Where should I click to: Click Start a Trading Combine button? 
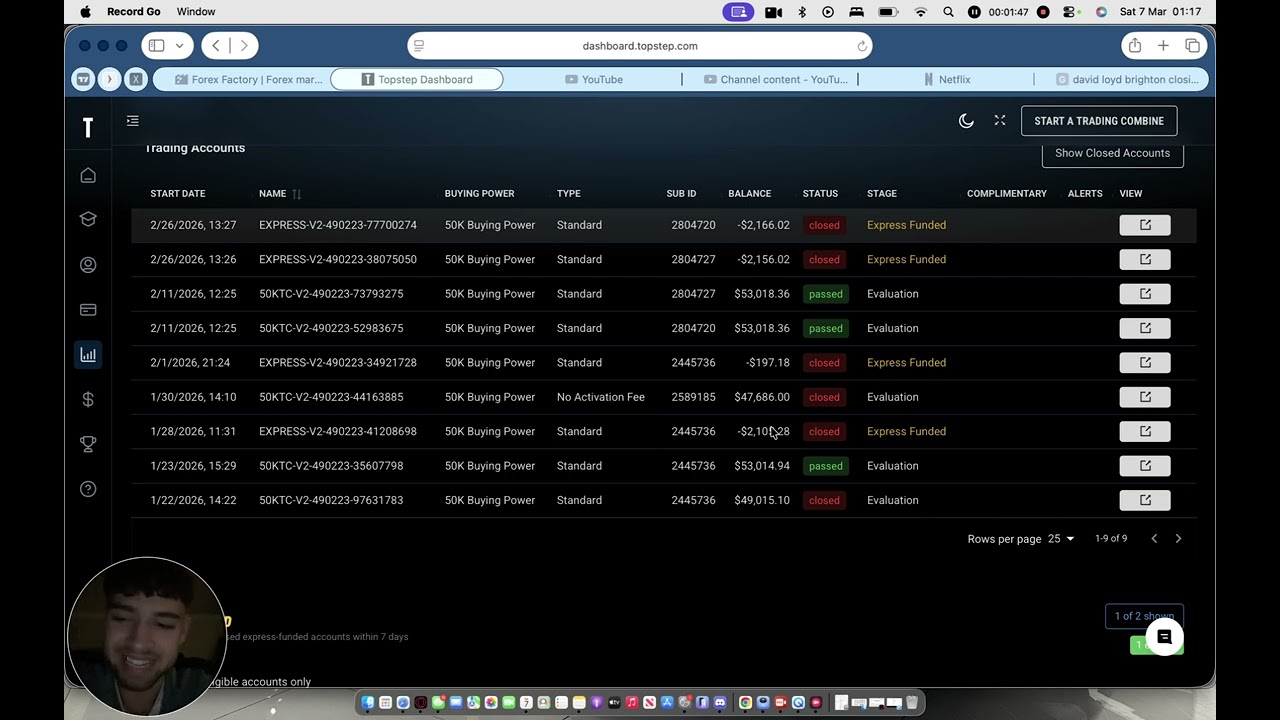(1099, 121)
